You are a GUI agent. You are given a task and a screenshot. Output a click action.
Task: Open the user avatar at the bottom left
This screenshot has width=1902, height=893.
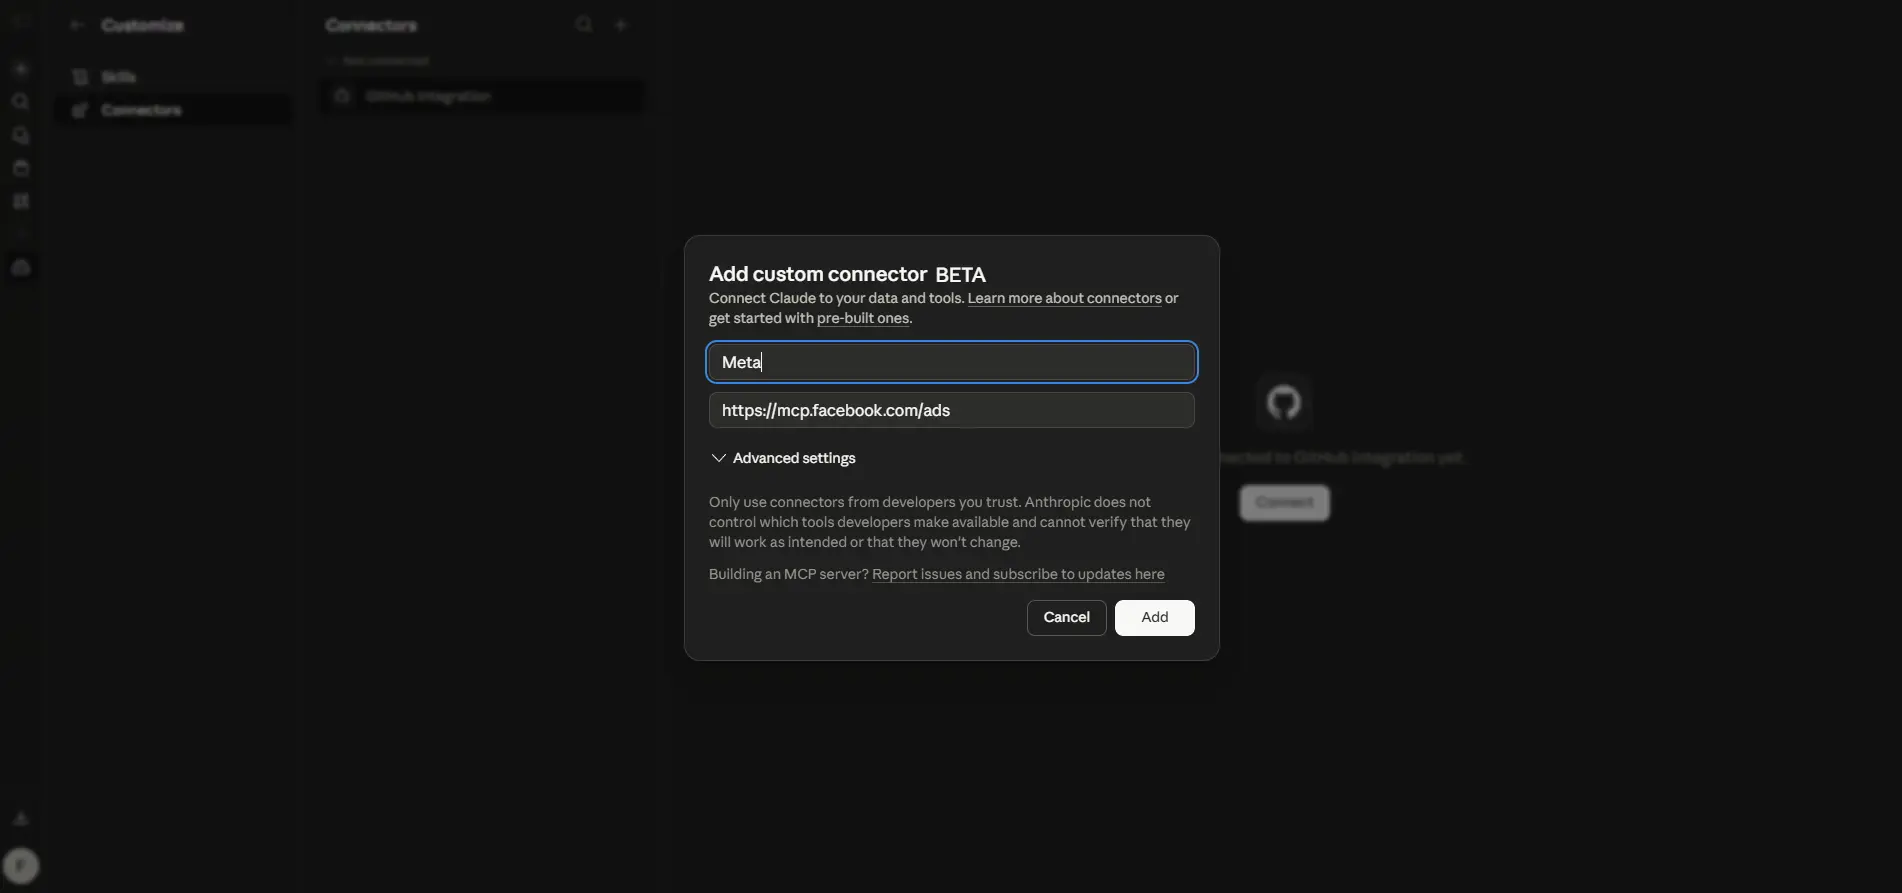coord(21,866)
